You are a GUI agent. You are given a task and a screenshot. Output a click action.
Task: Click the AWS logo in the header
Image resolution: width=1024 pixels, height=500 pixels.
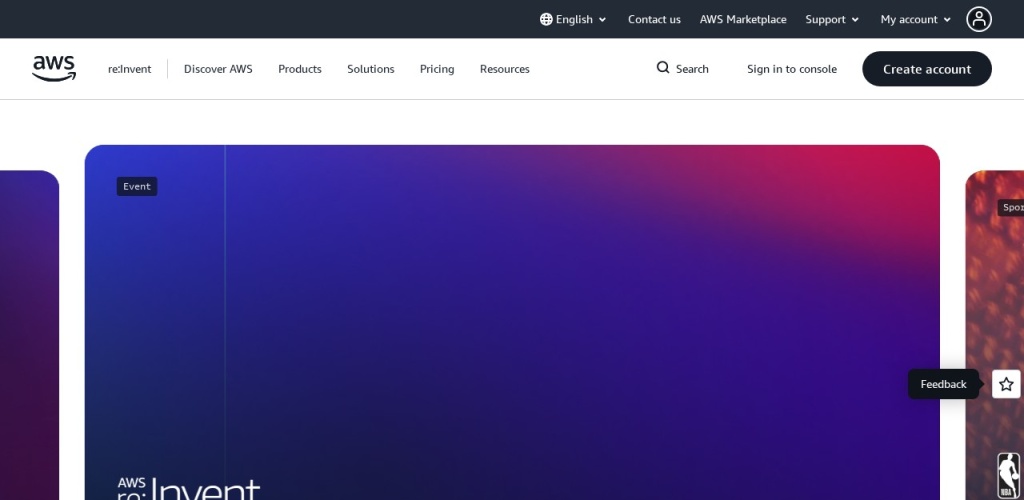click(54, 68)
